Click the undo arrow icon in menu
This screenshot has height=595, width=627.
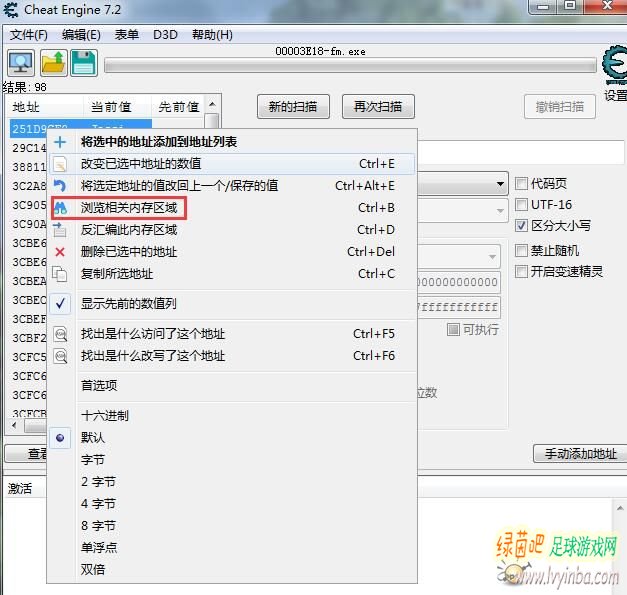(60, 186)
